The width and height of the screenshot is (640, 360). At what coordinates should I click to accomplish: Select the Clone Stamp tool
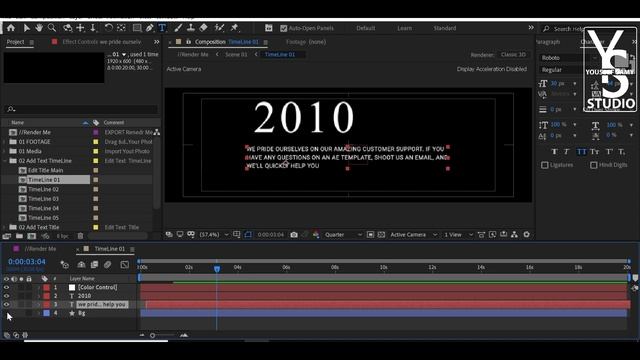click(191, 28)
